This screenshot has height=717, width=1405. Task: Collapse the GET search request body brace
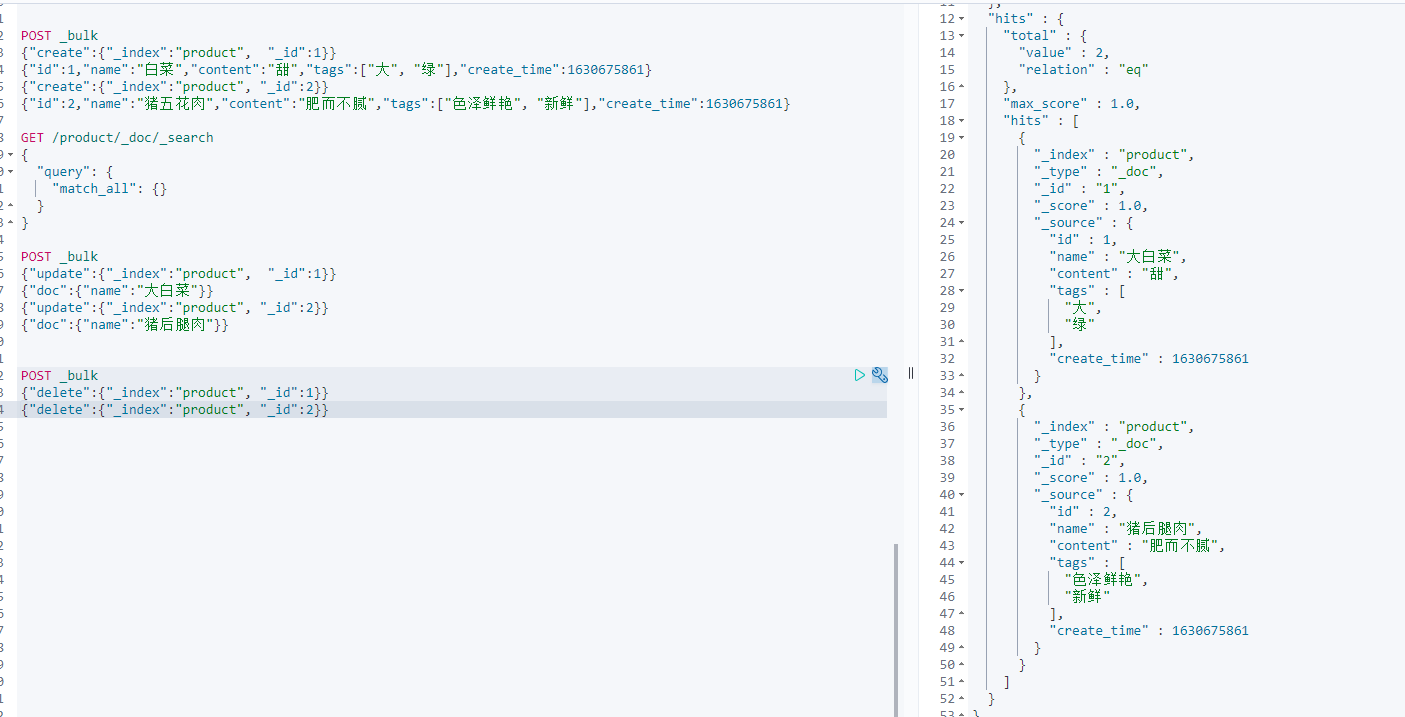(x=9, y=154)
